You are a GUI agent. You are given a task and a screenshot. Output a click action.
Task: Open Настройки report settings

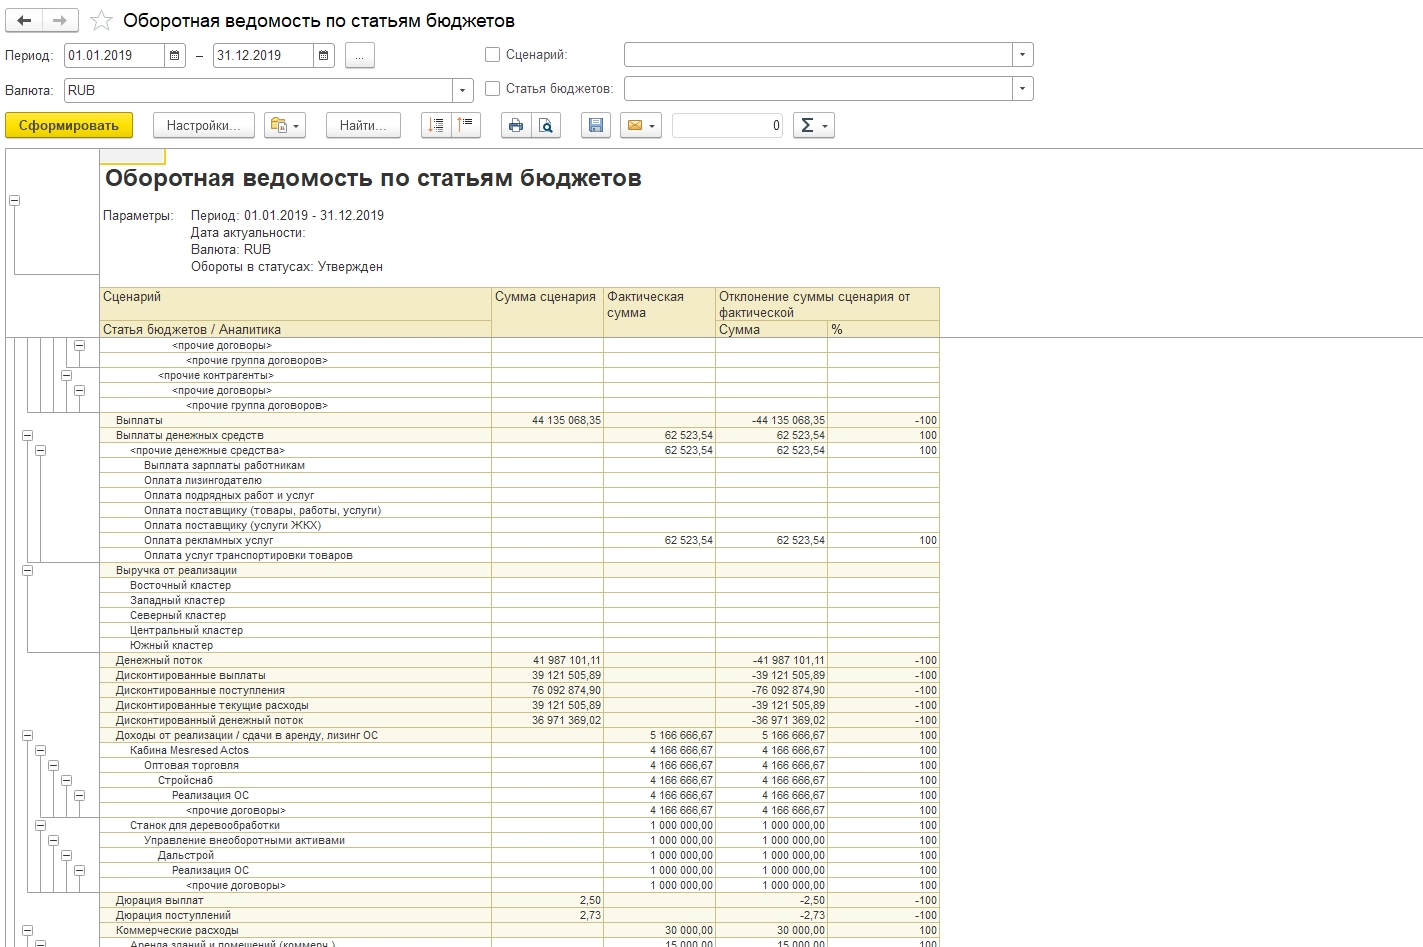coord(203,125)
